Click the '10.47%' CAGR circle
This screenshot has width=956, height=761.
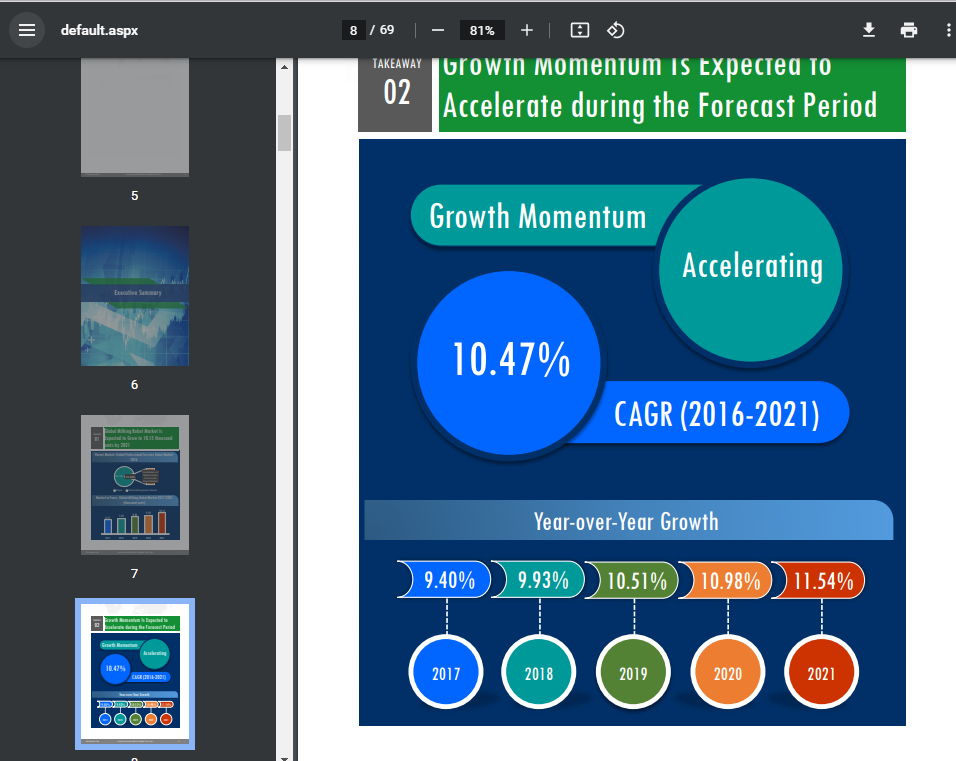[x=509, y=363]
